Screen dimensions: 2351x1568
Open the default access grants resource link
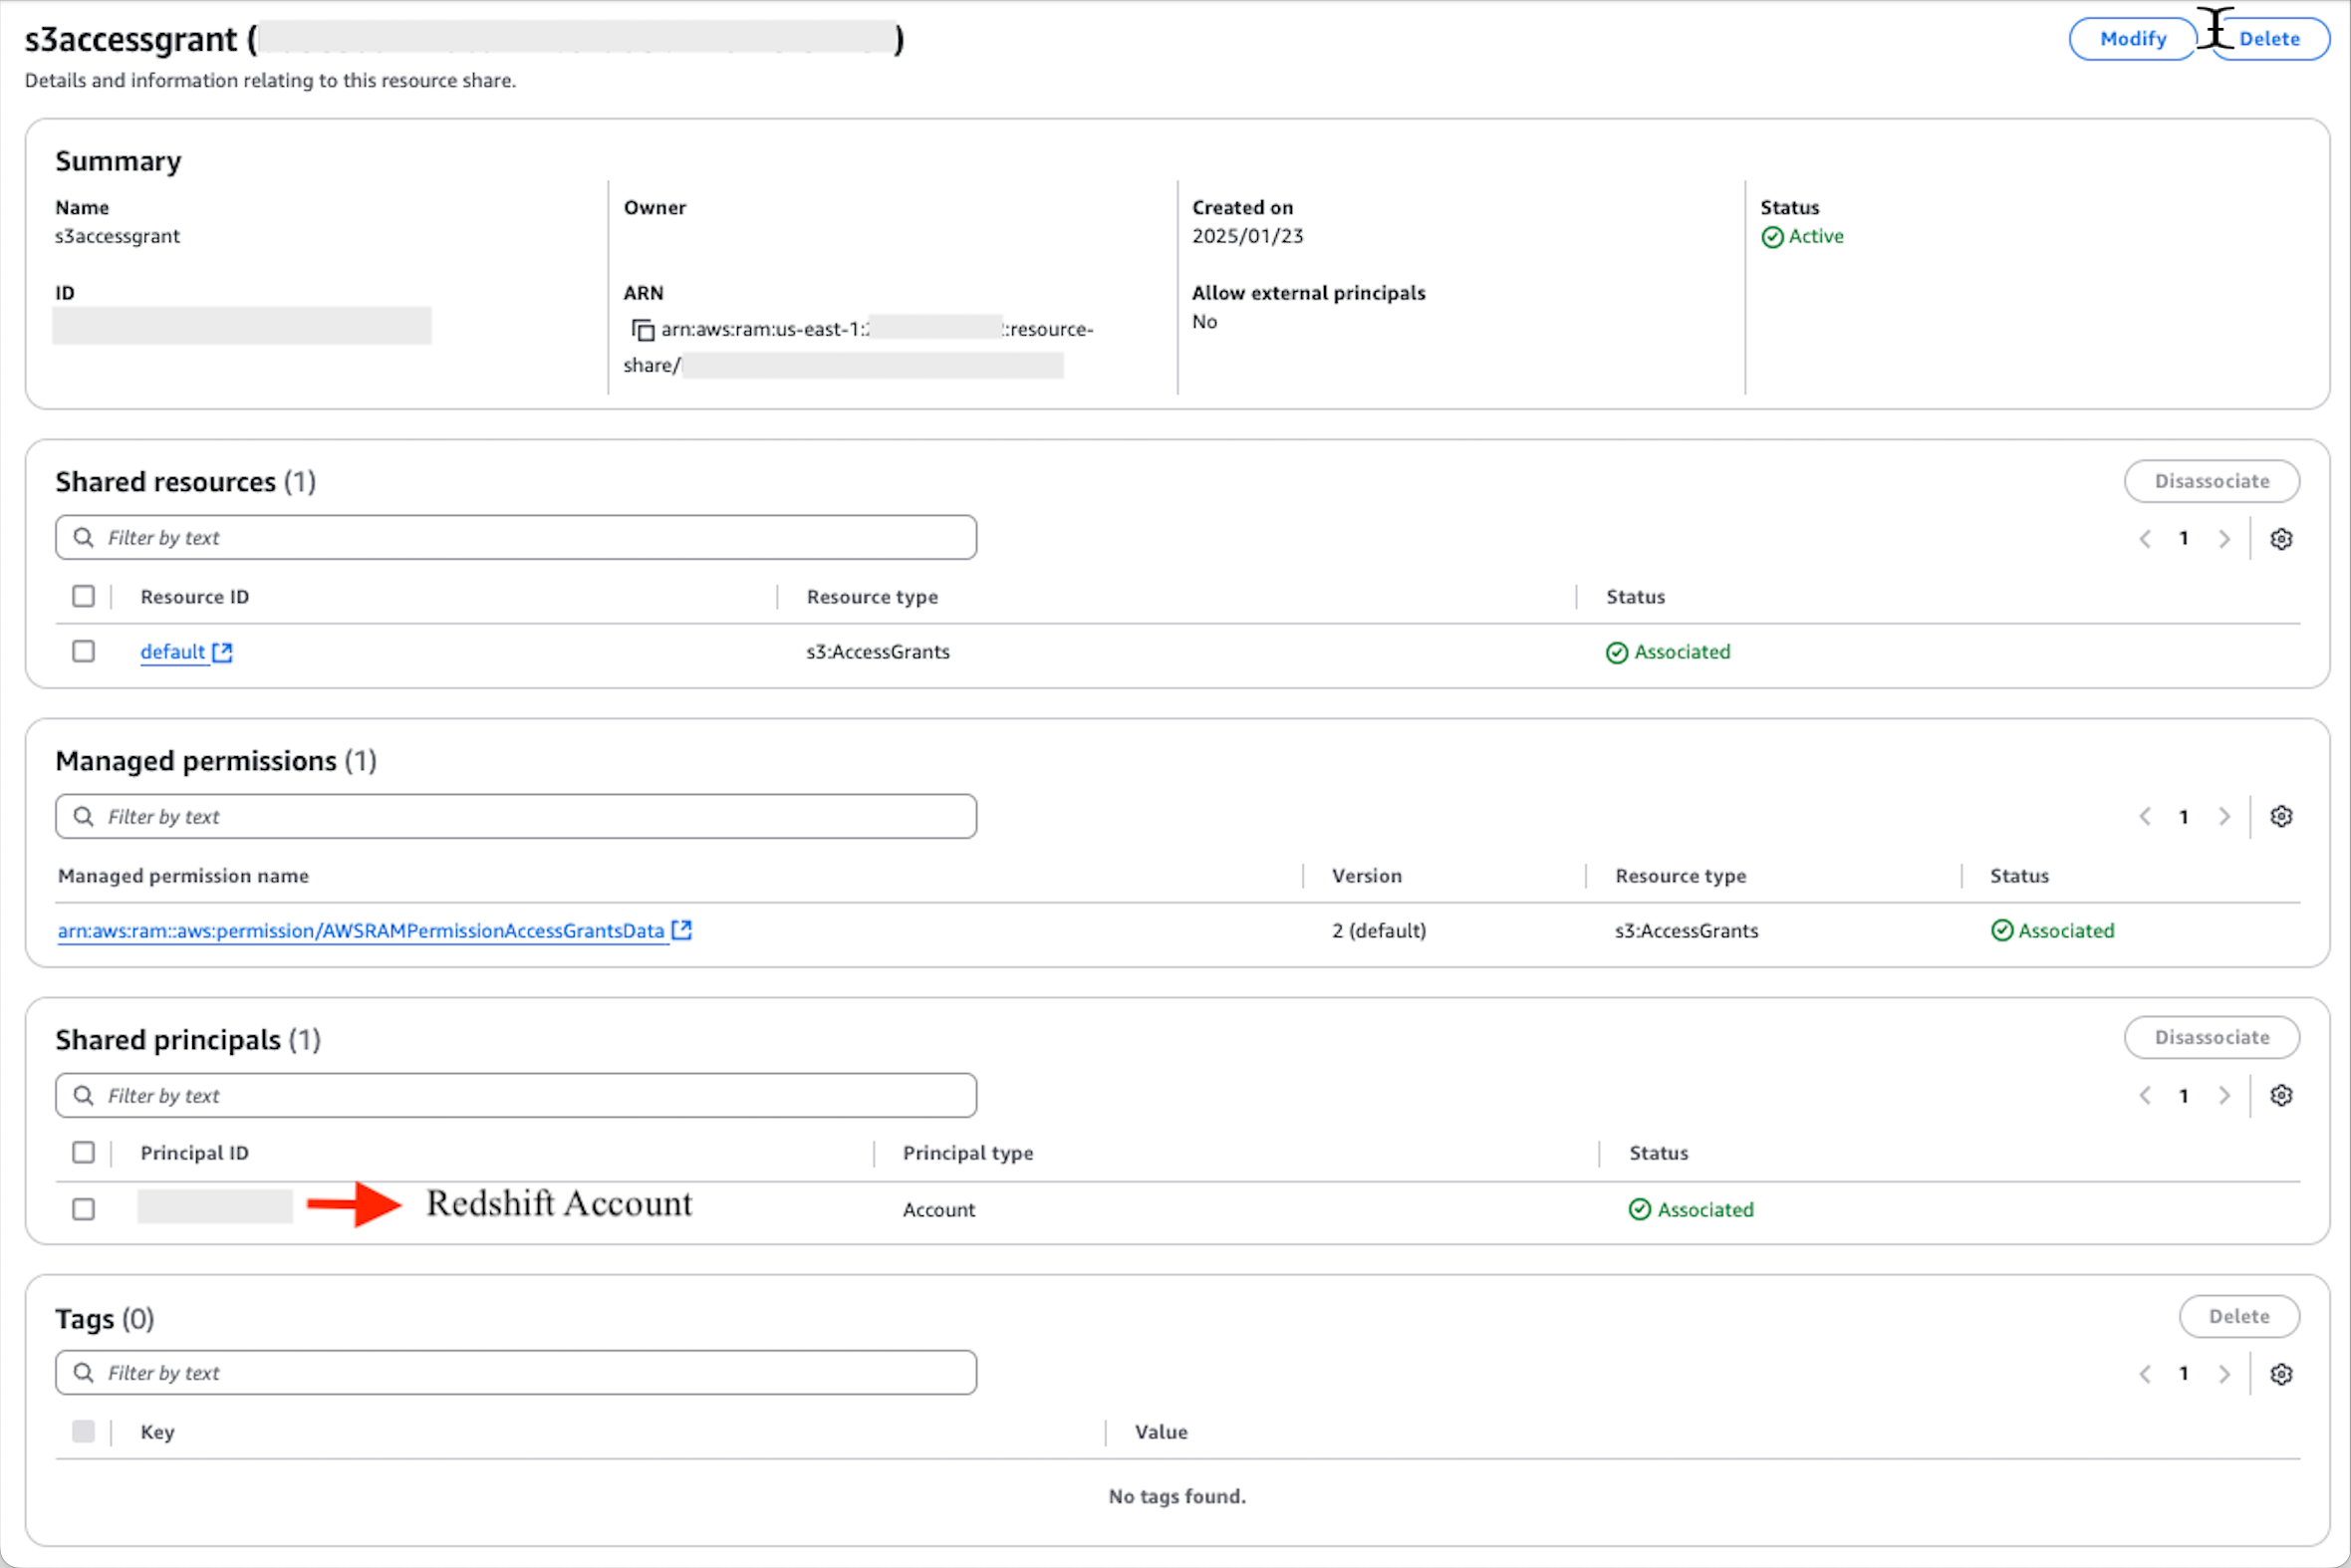point(172,651)
